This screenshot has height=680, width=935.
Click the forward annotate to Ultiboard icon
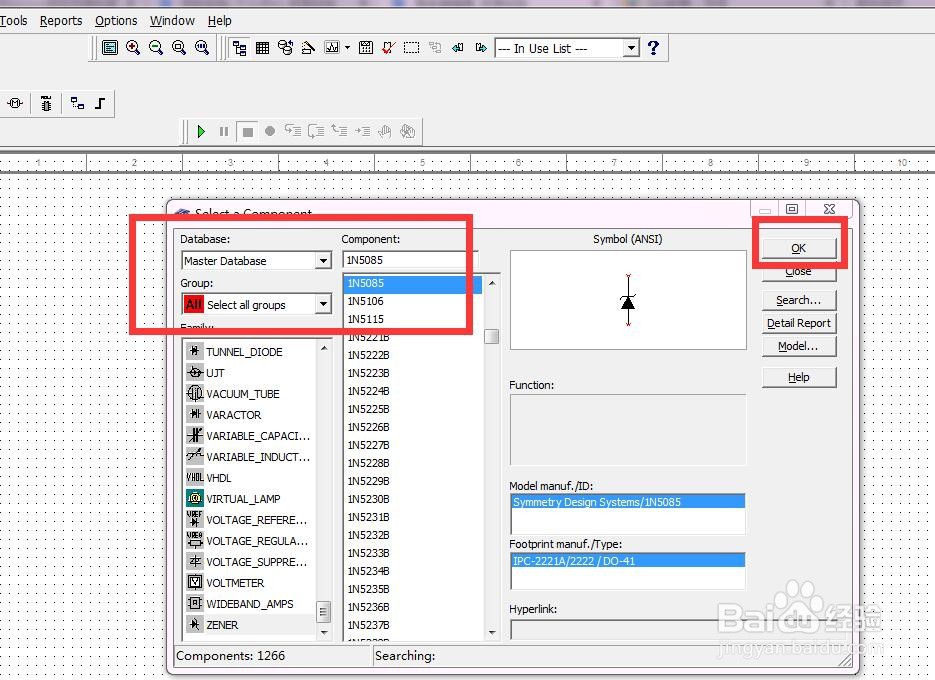point(481,48)
